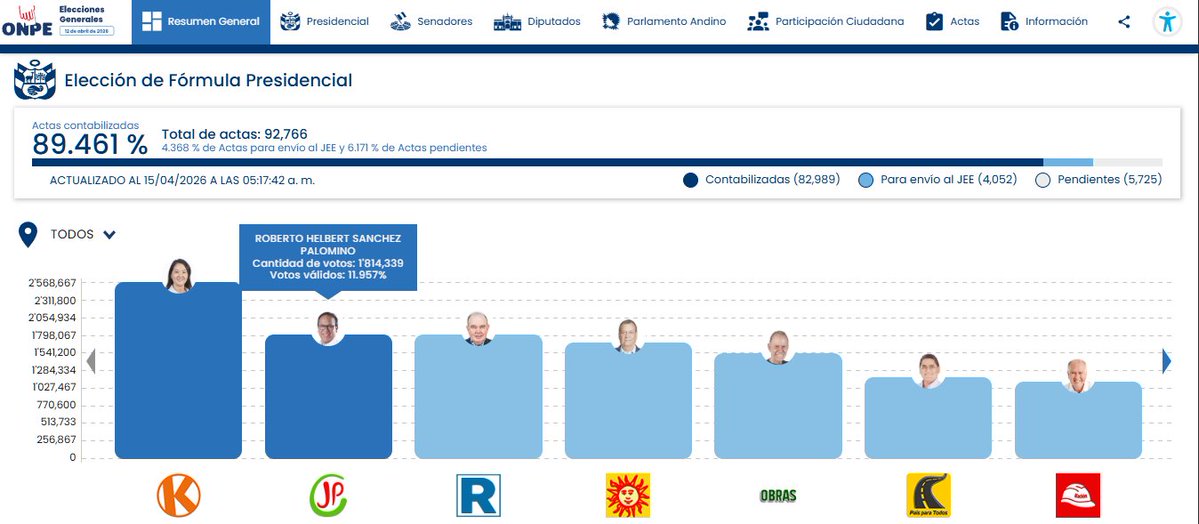Click the Roberto Helbert Sanchez Palomino tooltip
This screenshot has height=524, width=1199.
coord(328,257)
